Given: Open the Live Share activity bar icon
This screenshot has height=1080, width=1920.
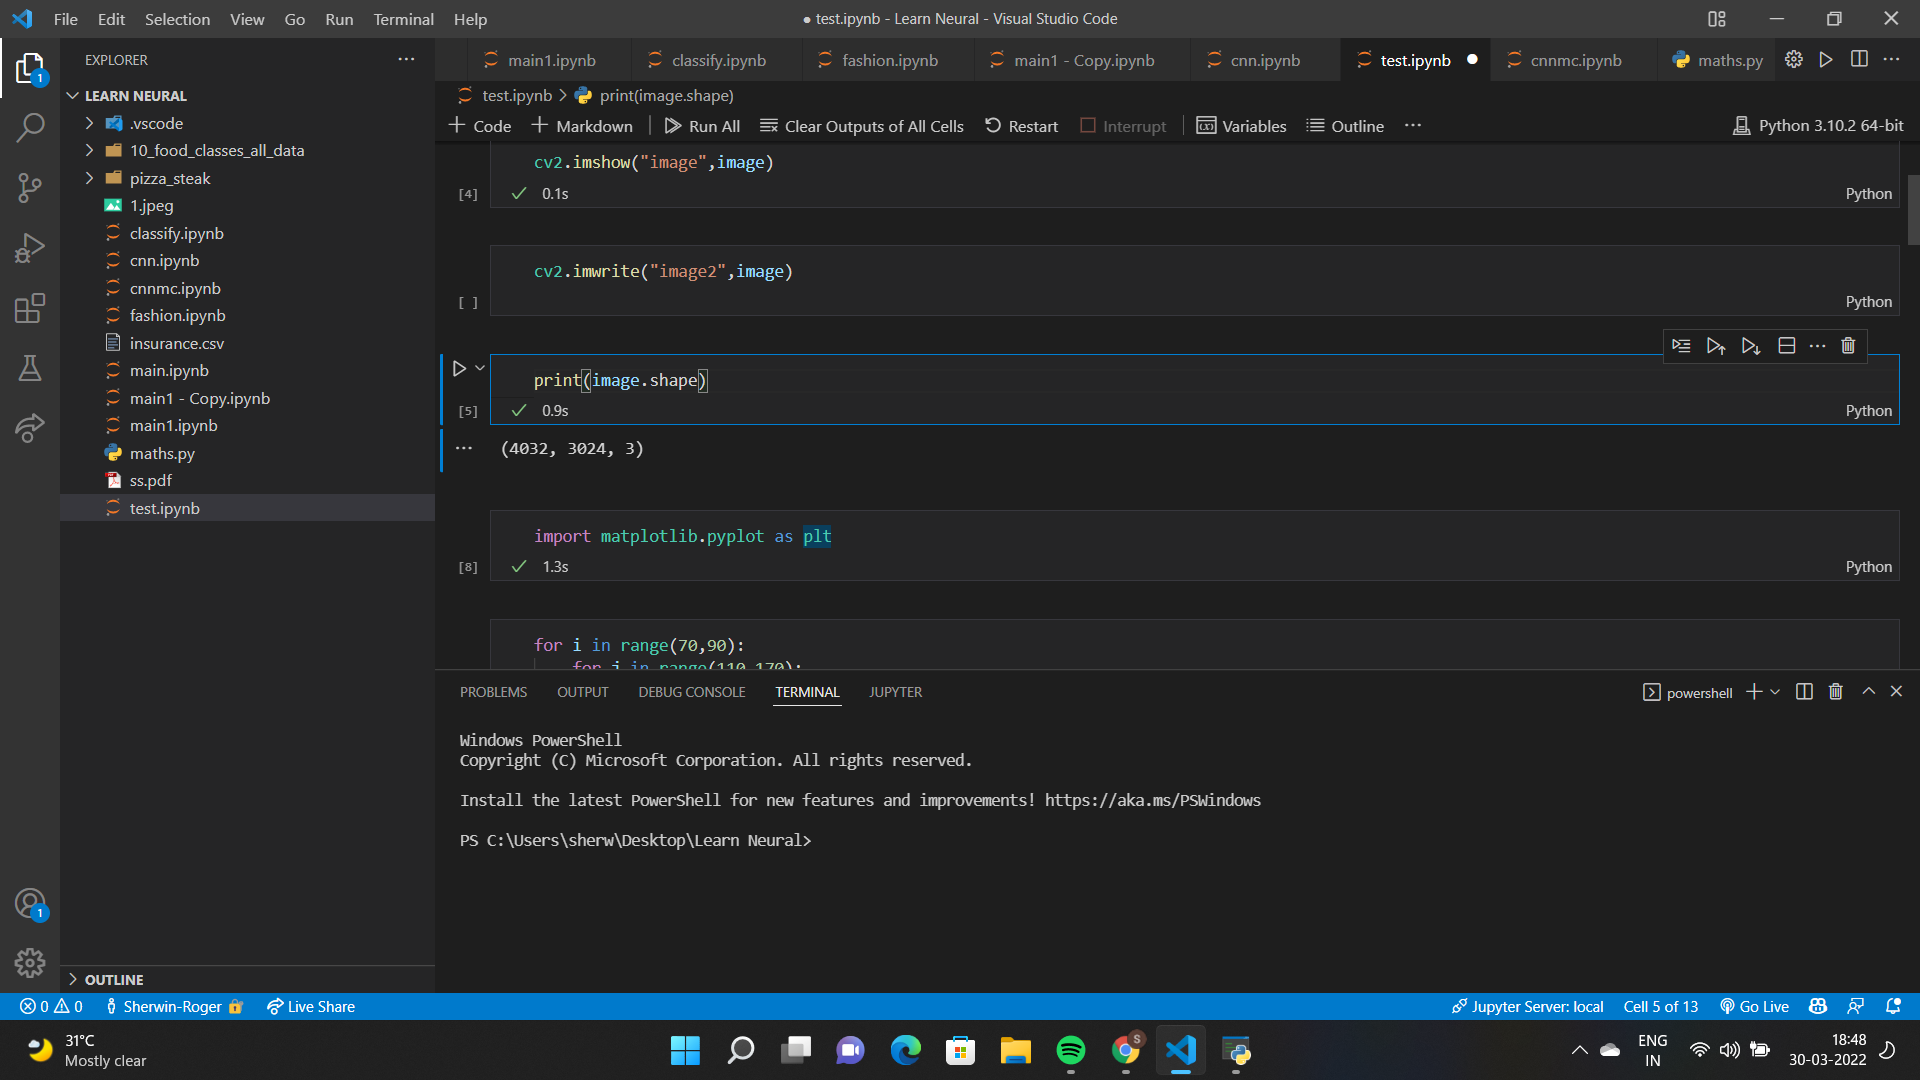Looking at the screenshot, I should pos(30,428).
